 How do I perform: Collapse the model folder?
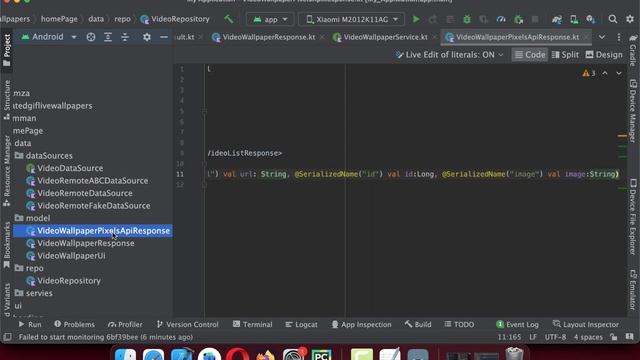click(x=33, y=218)
